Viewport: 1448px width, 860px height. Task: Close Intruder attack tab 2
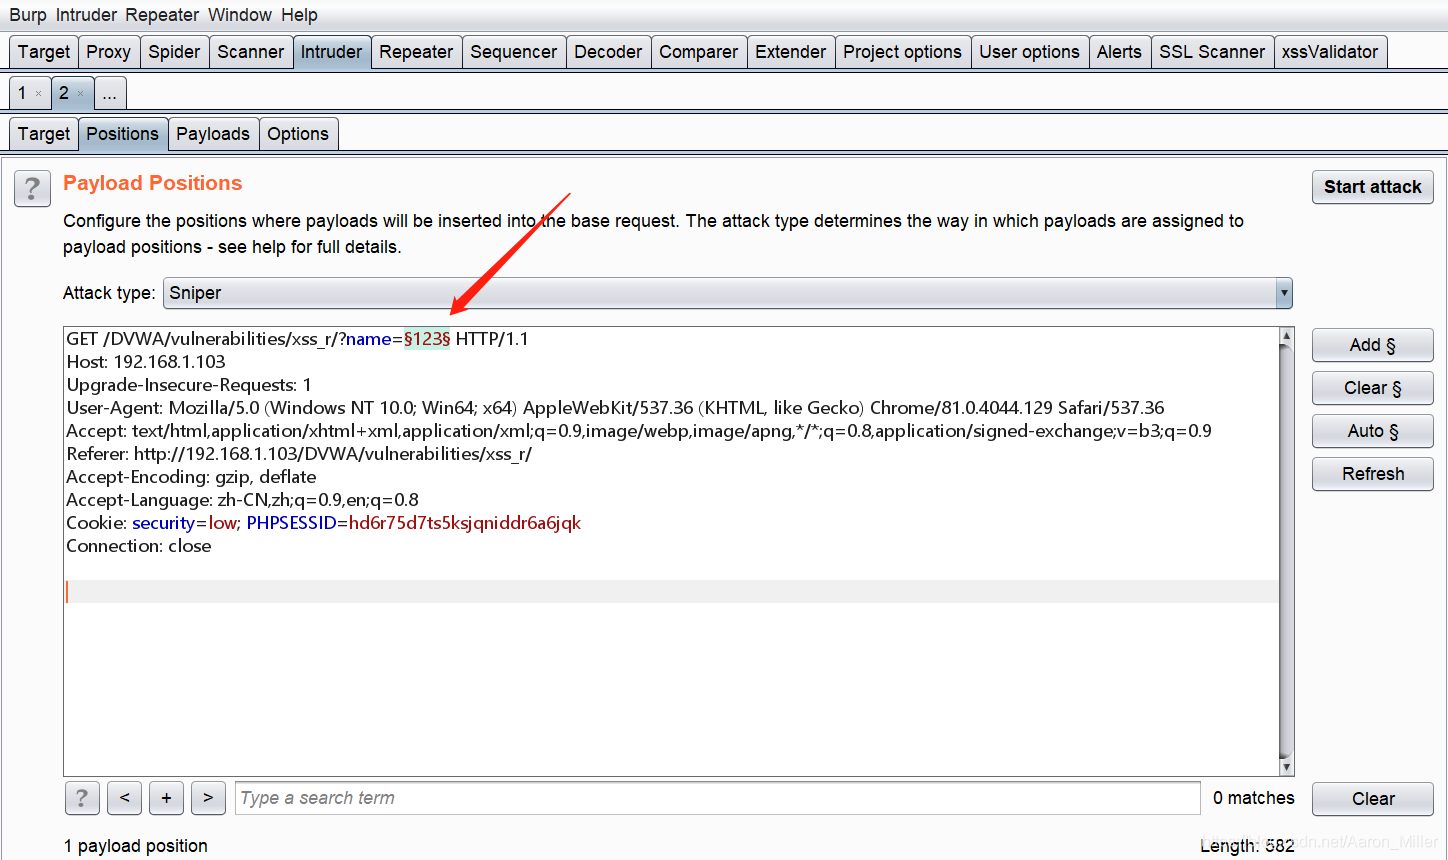click(x=81, y=93)
